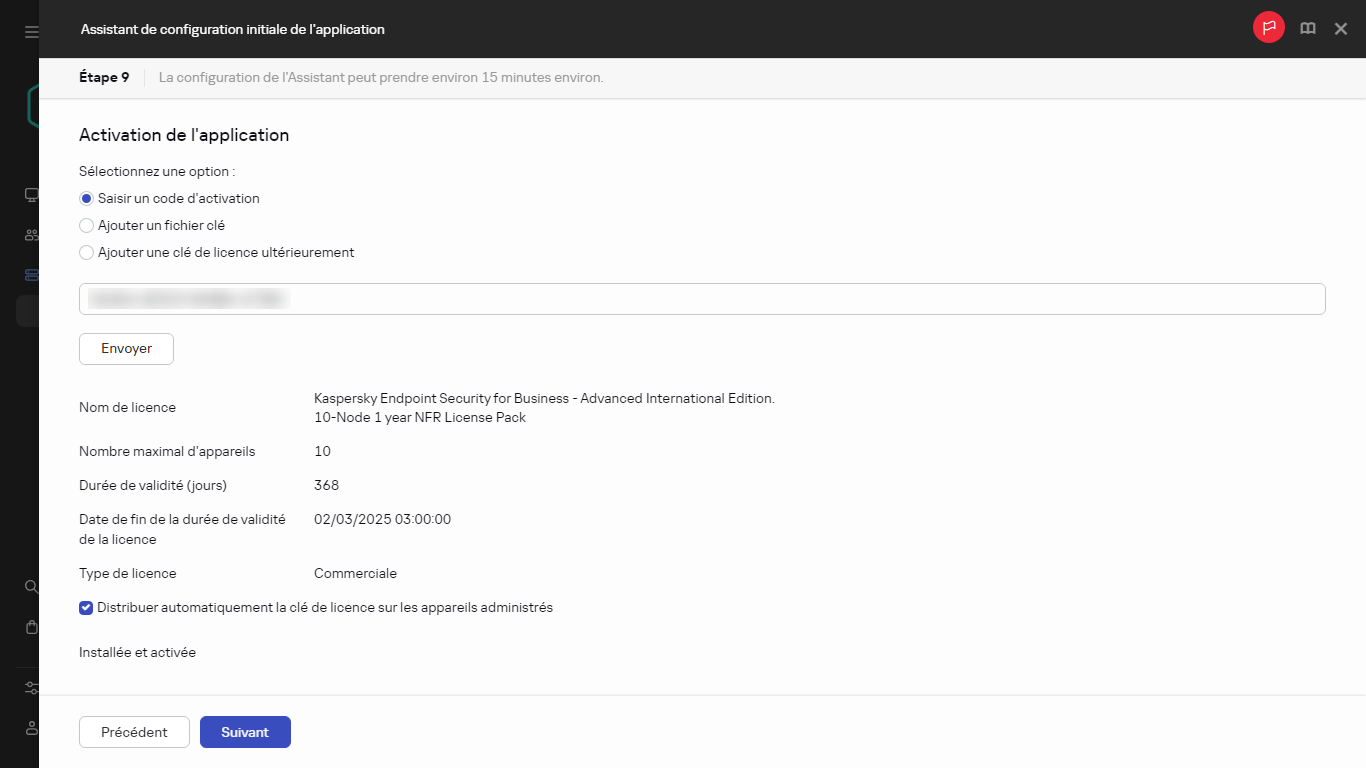This screenshot has height=768, width=1366.
Task: Select 'Saisir un code d'activation' option
Action: click(86, 198)
